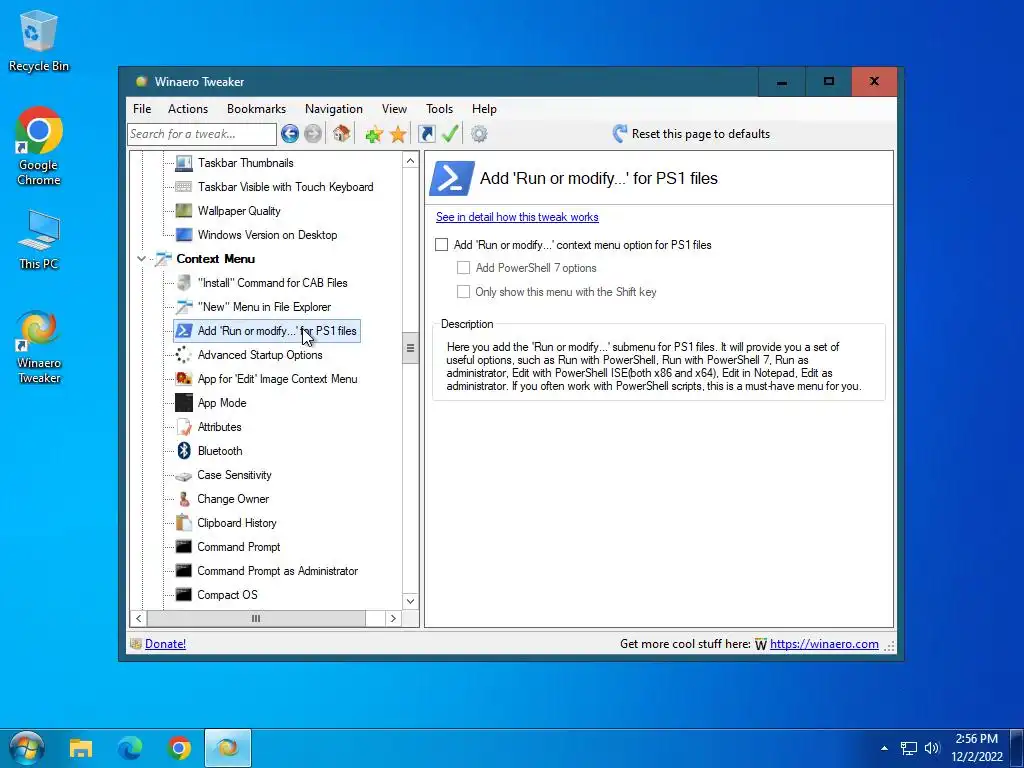
Task: Open the Bookmarks menu
Action: click(x=256, y=109)
